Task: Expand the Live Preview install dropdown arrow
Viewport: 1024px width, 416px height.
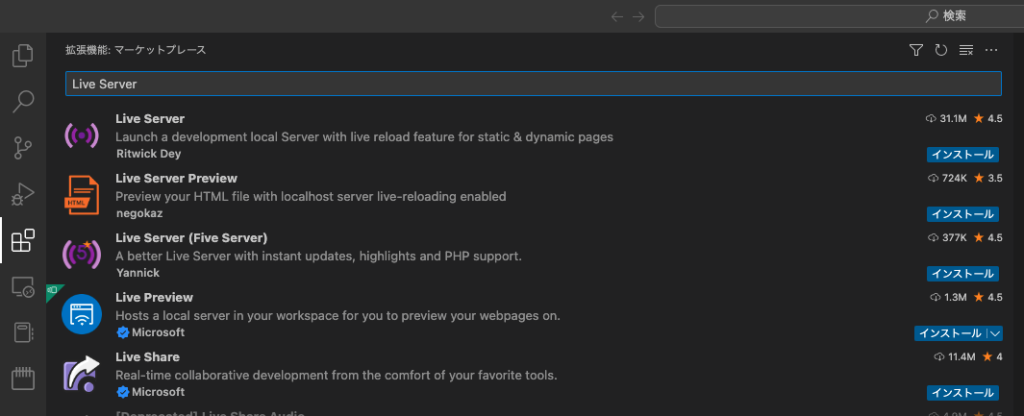Action: coord(994,333)
